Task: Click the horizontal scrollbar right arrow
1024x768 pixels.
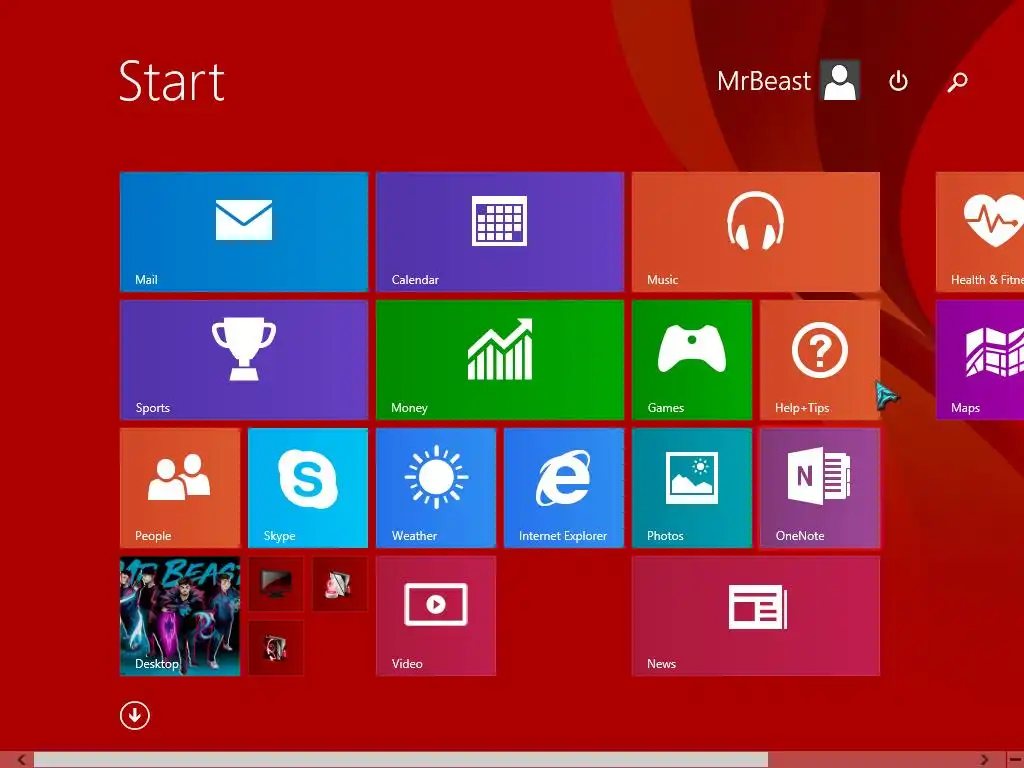Action: [984, 760]
